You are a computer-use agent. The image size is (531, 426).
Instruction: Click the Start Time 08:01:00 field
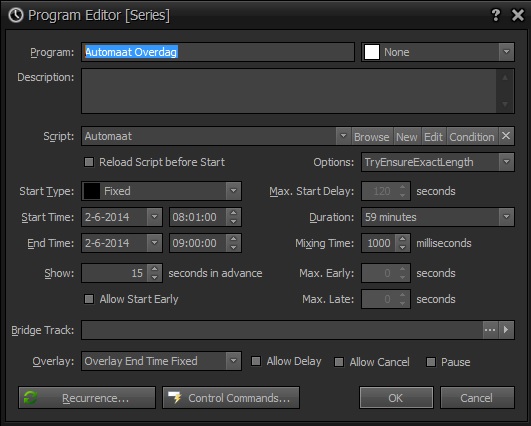point(198,217)
